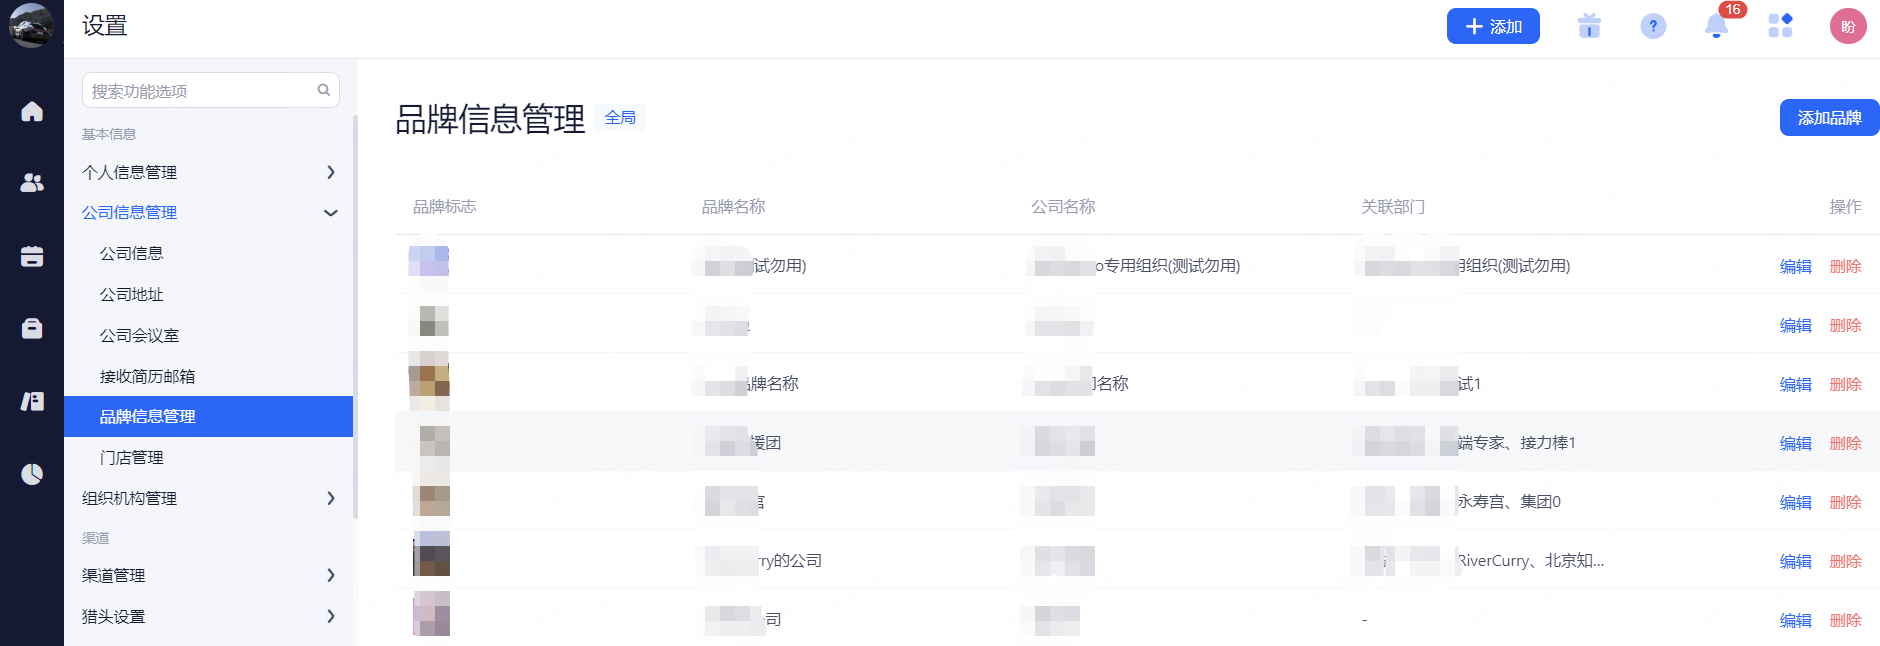This screenshot has width=1880, height=646.
Task: Click the 添加品牌 button
Action: [x=1828, y=117]
